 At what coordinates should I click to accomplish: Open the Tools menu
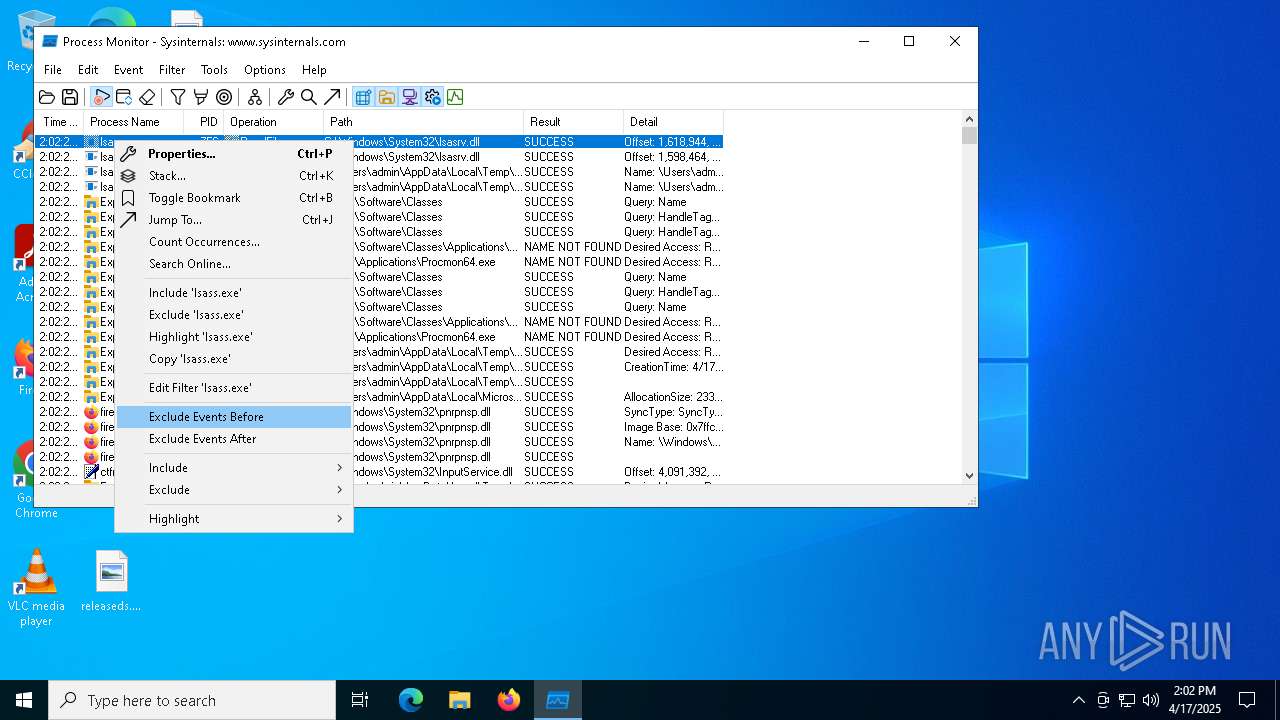click(x=214, y=70)
